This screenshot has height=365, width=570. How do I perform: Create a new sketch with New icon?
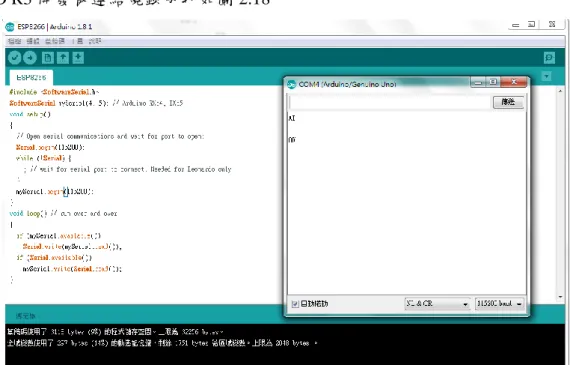pos(48,57)
